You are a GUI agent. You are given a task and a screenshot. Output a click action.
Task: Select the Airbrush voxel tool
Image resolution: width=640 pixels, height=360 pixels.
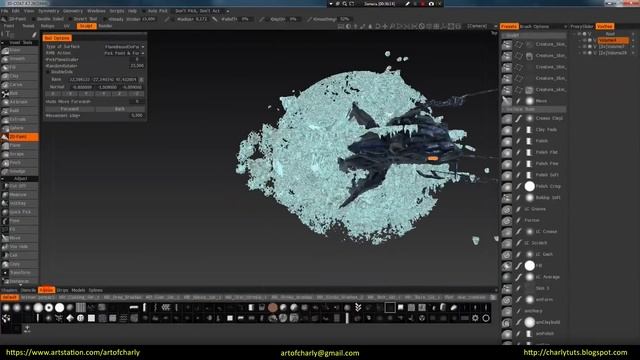click(20, 102)
